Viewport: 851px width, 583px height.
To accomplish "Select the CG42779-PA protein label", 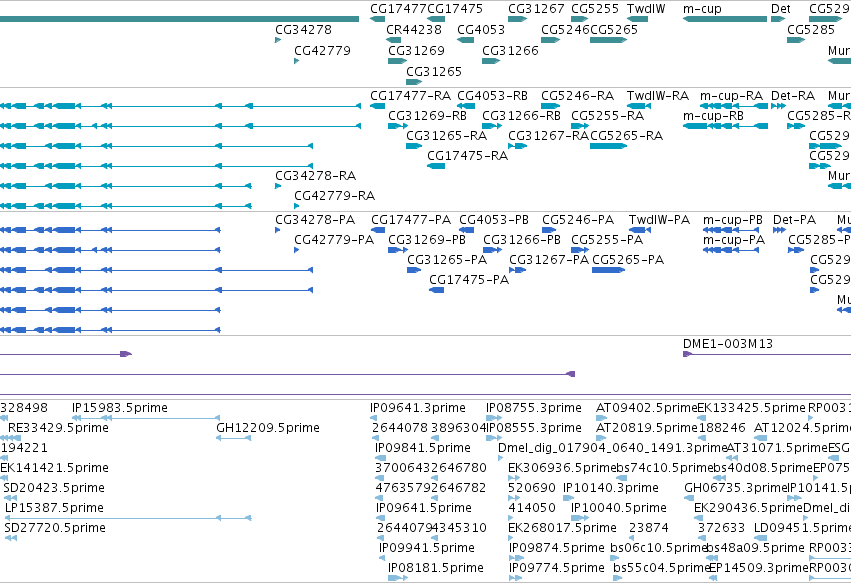I will point(334,240).
